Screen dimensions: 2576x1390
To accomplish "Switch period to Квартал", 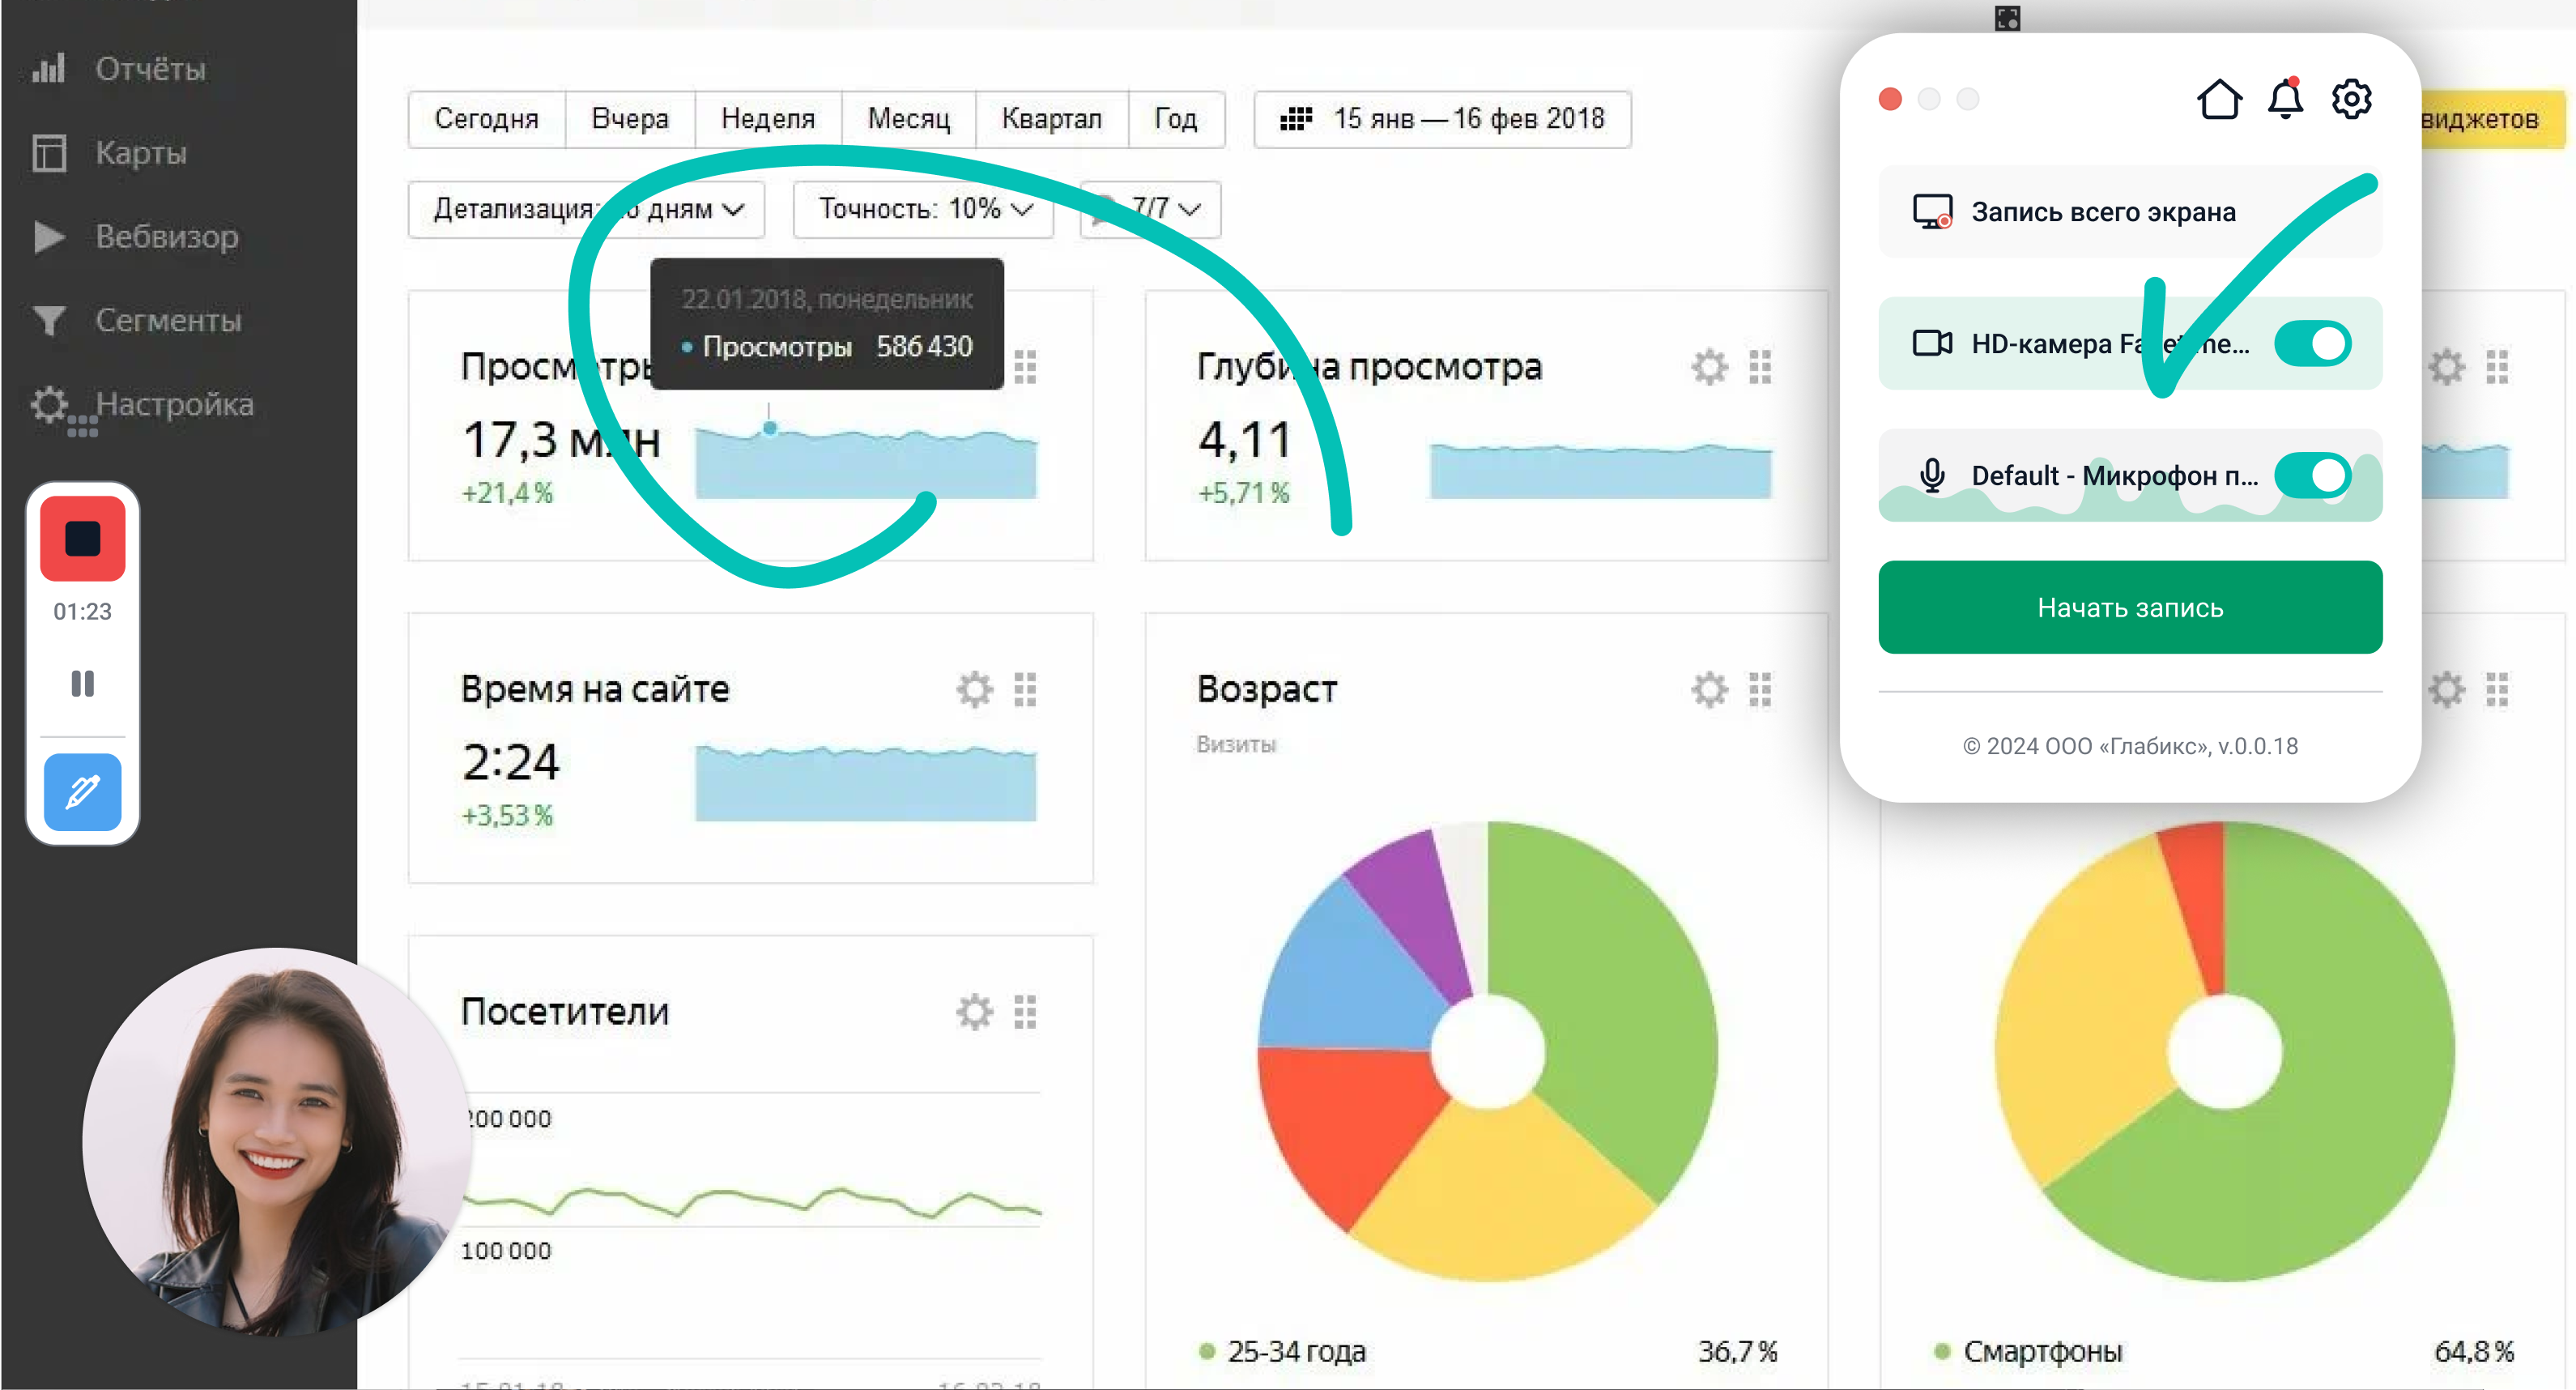I will (x=1051, y=119).
